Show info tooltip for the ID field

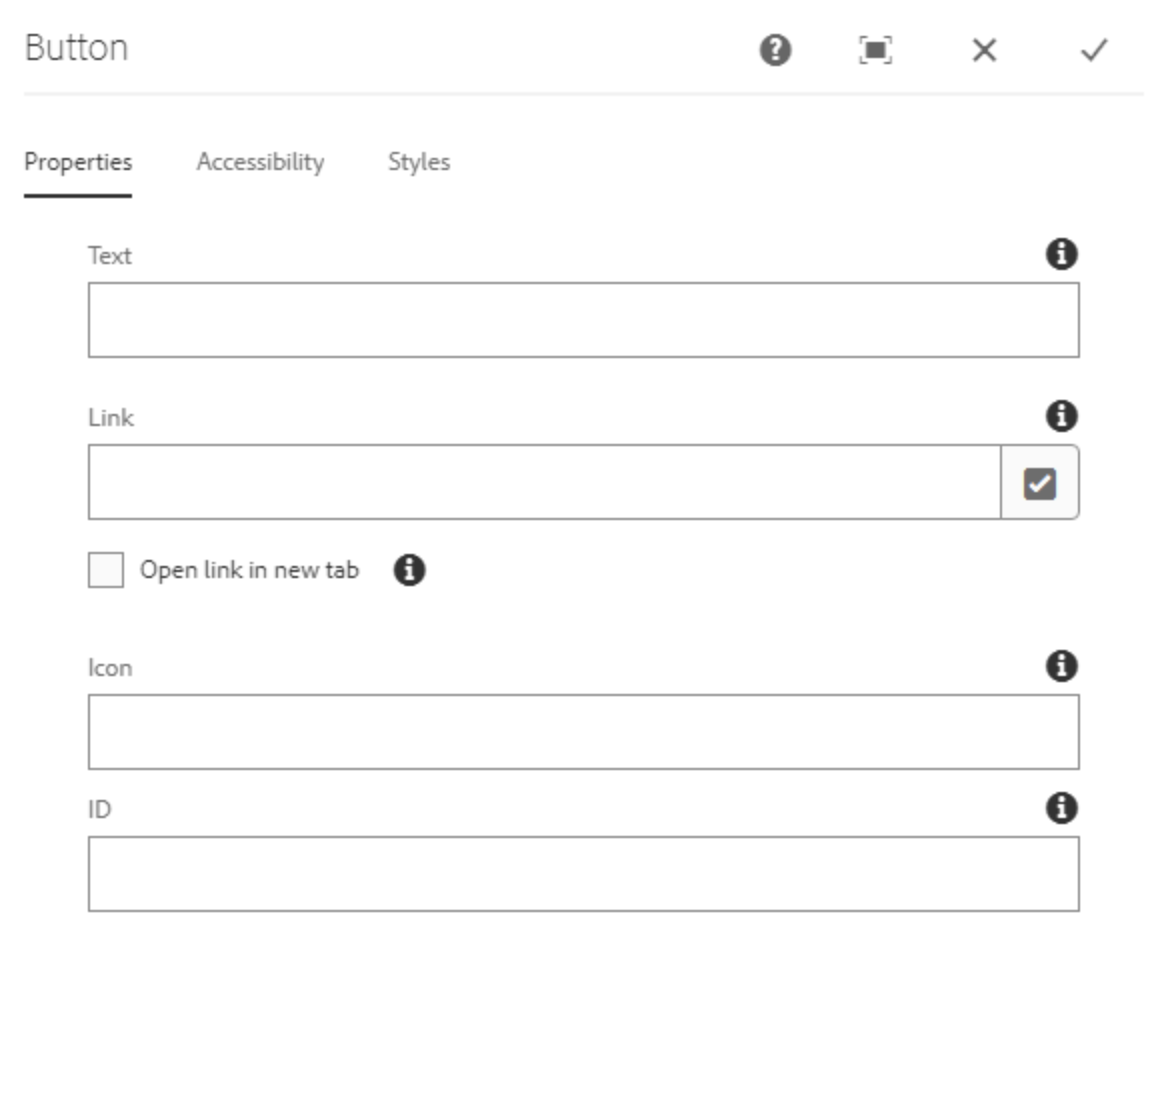tap(1061, 808)
